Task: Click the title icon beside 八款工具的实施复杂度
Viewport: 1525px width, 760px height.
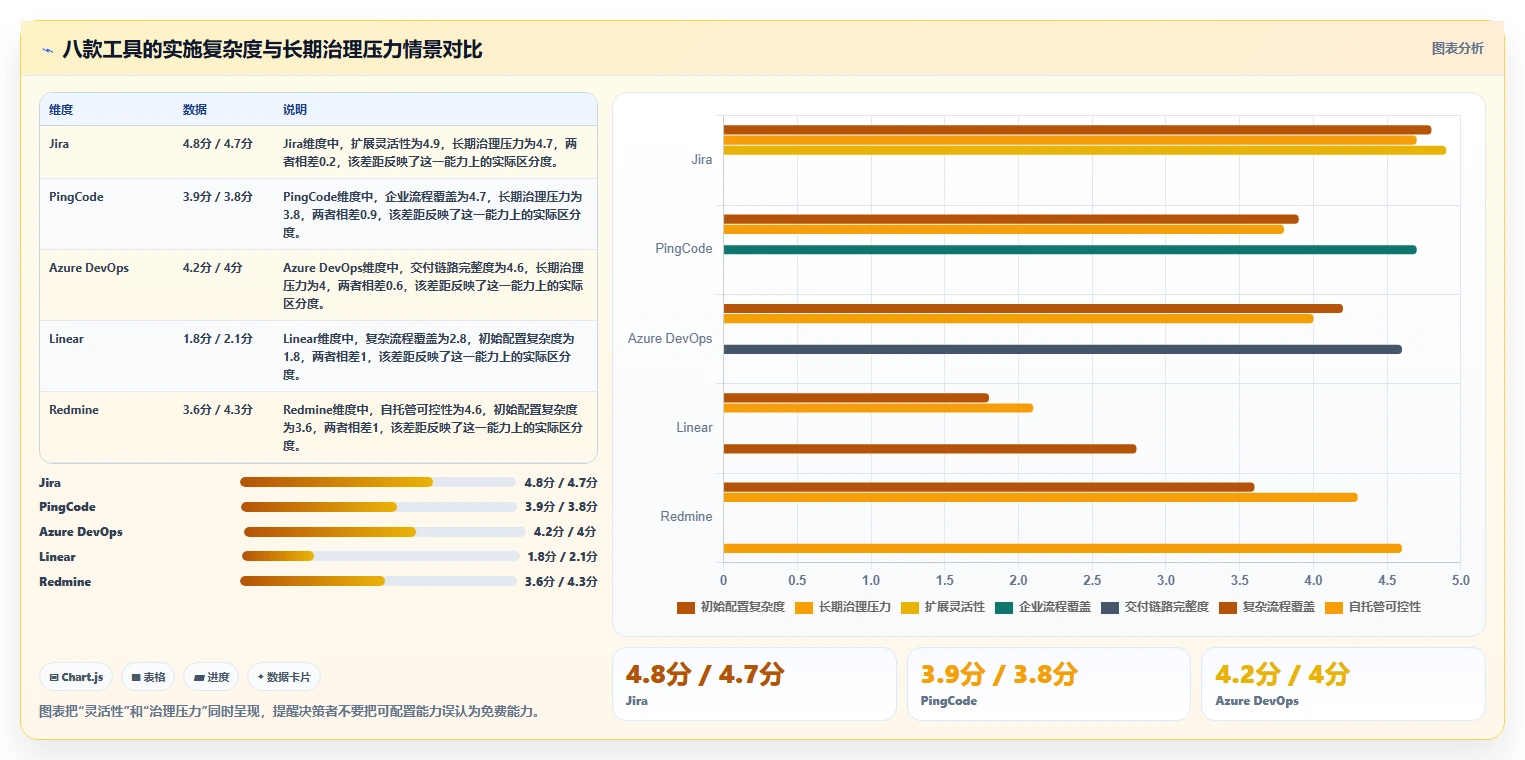Action: [x=47, y=50]
